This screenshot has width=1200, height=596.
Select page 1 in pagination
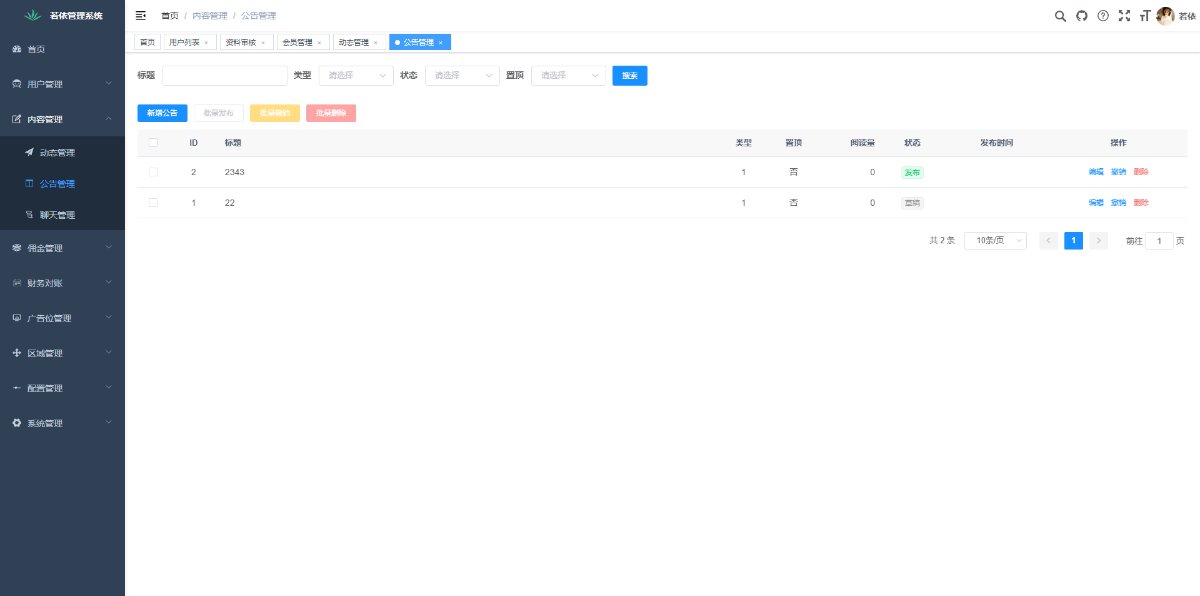tap(1073, 240)
